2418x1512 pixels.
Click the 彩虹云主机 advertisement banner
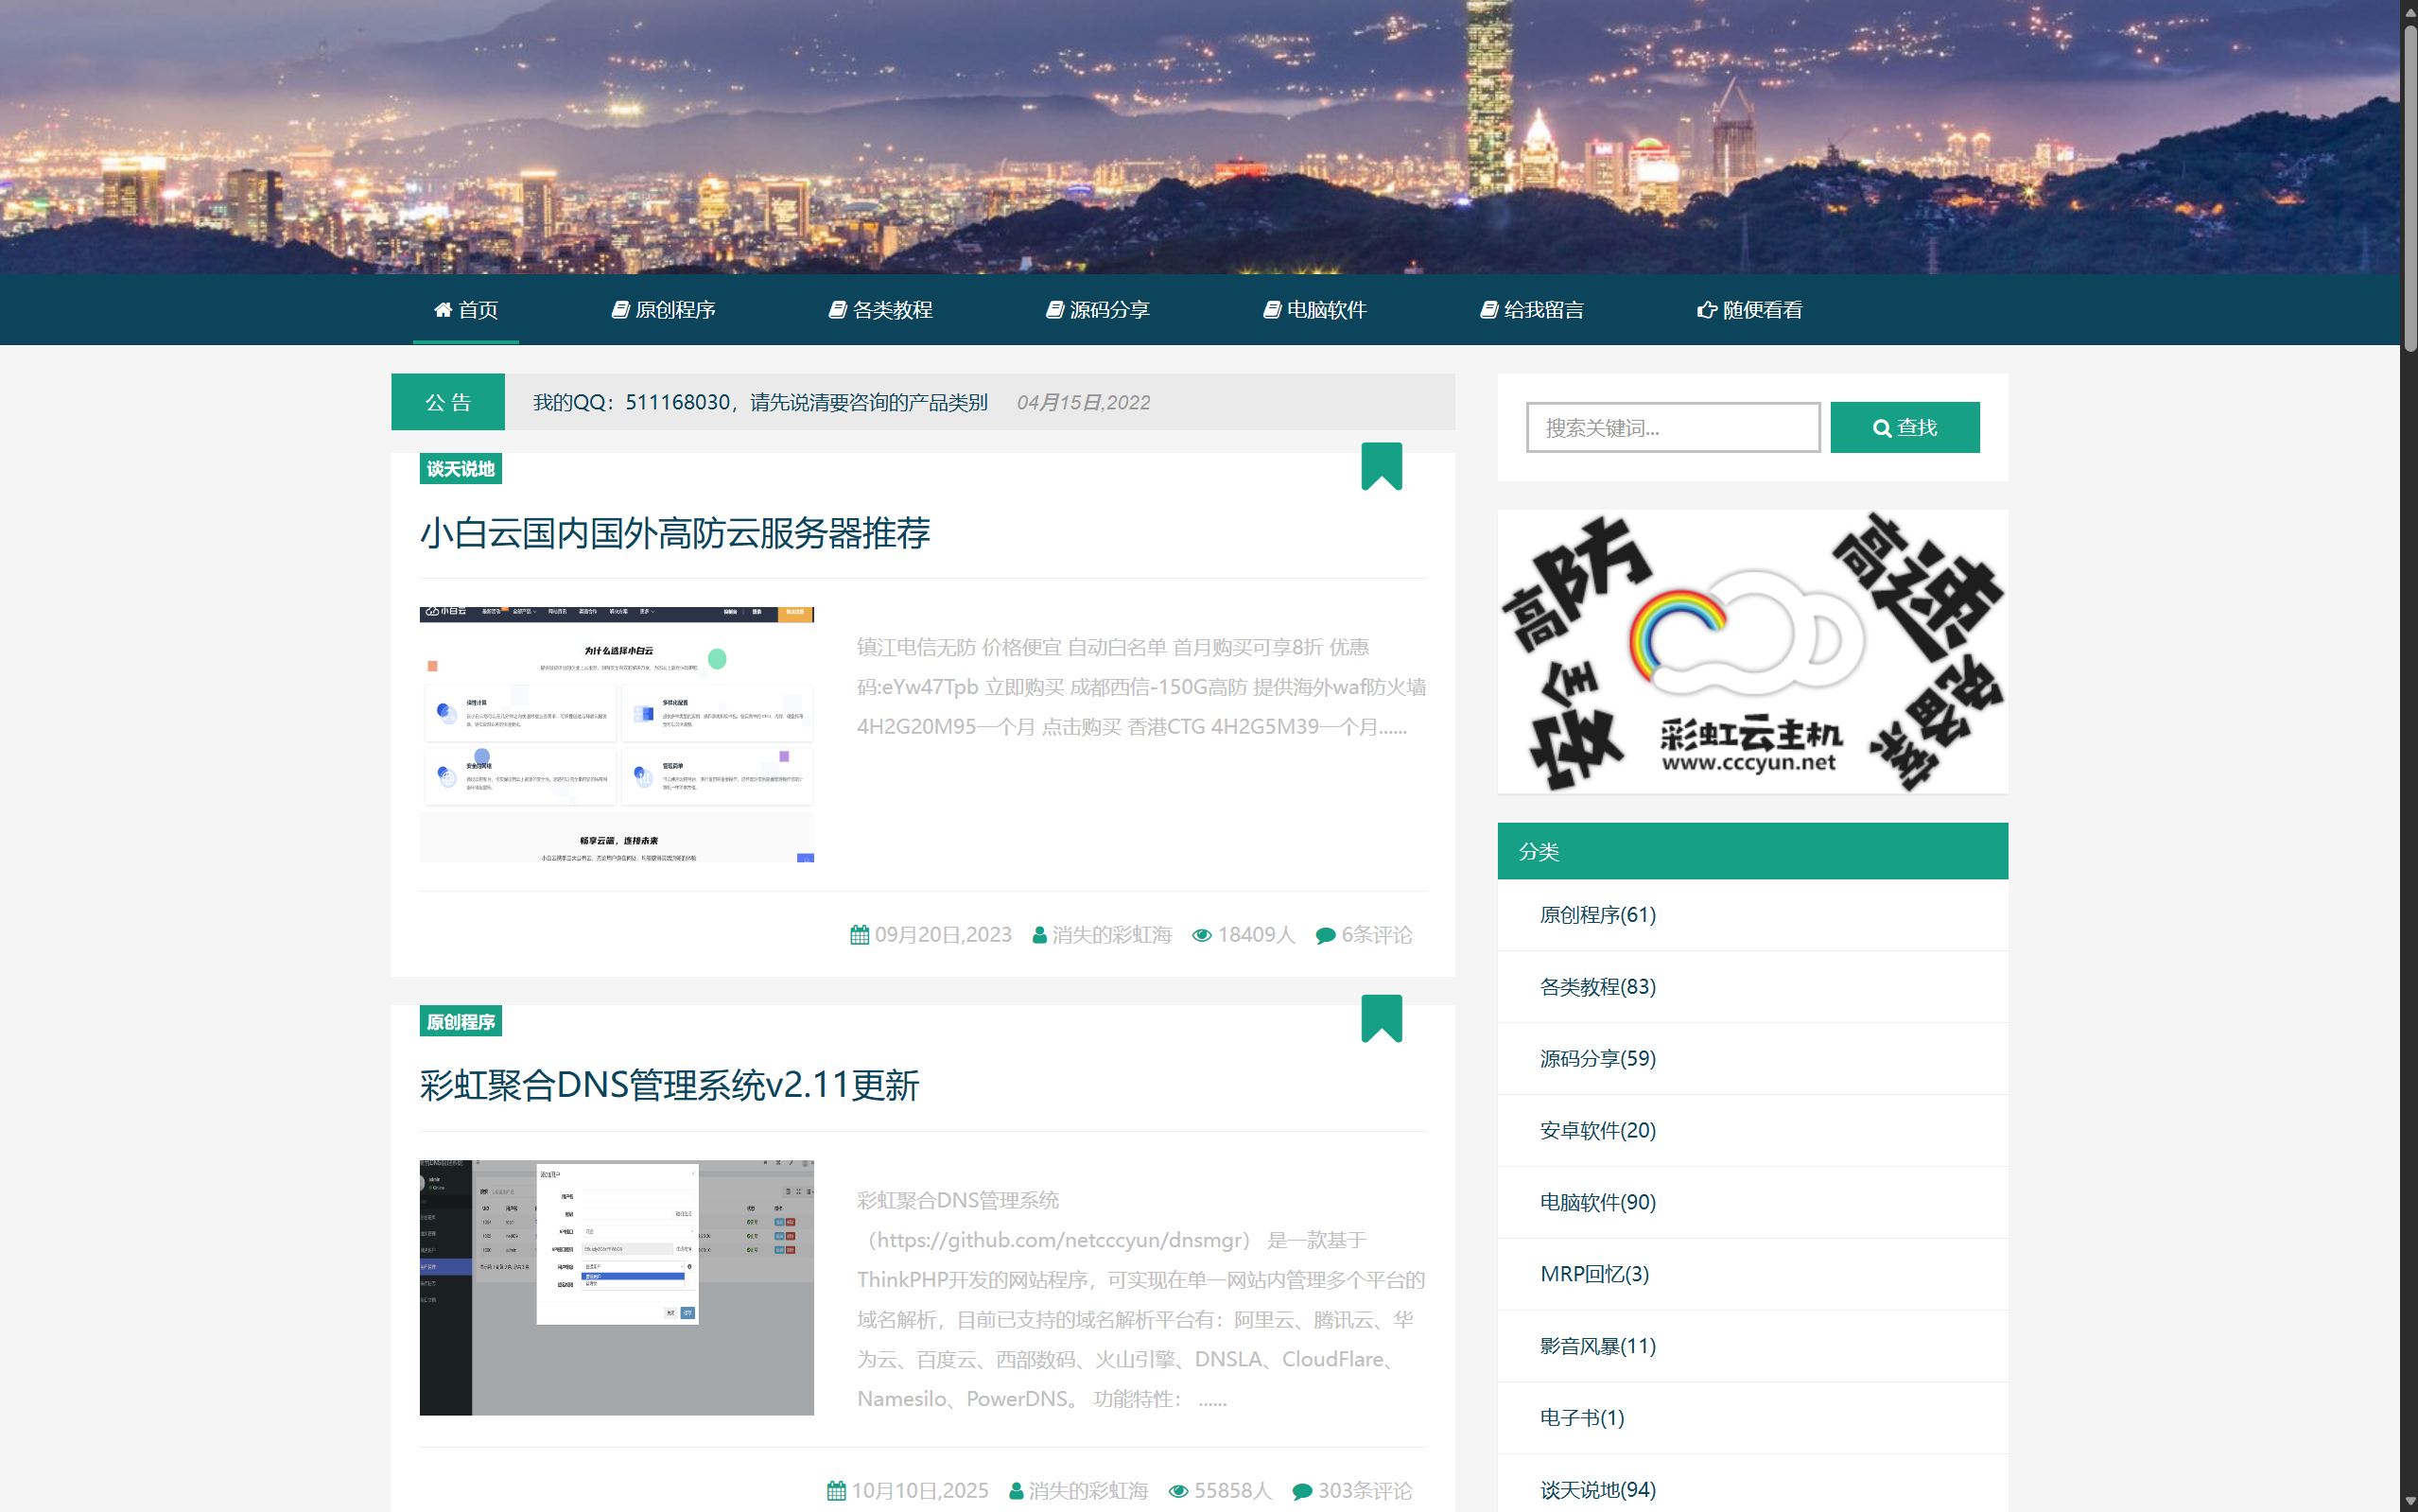pyautogui.click(x=1751, y=652)
